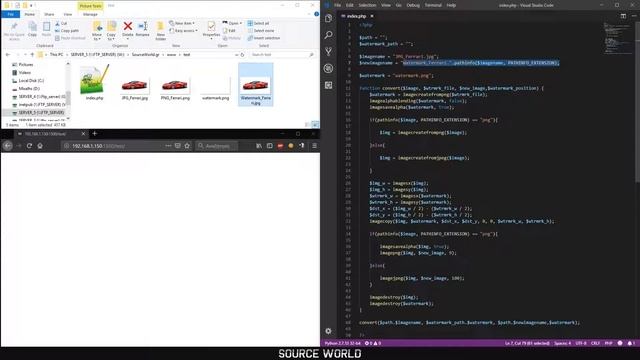Refresh the File Explorer folder

pos(242,55)
